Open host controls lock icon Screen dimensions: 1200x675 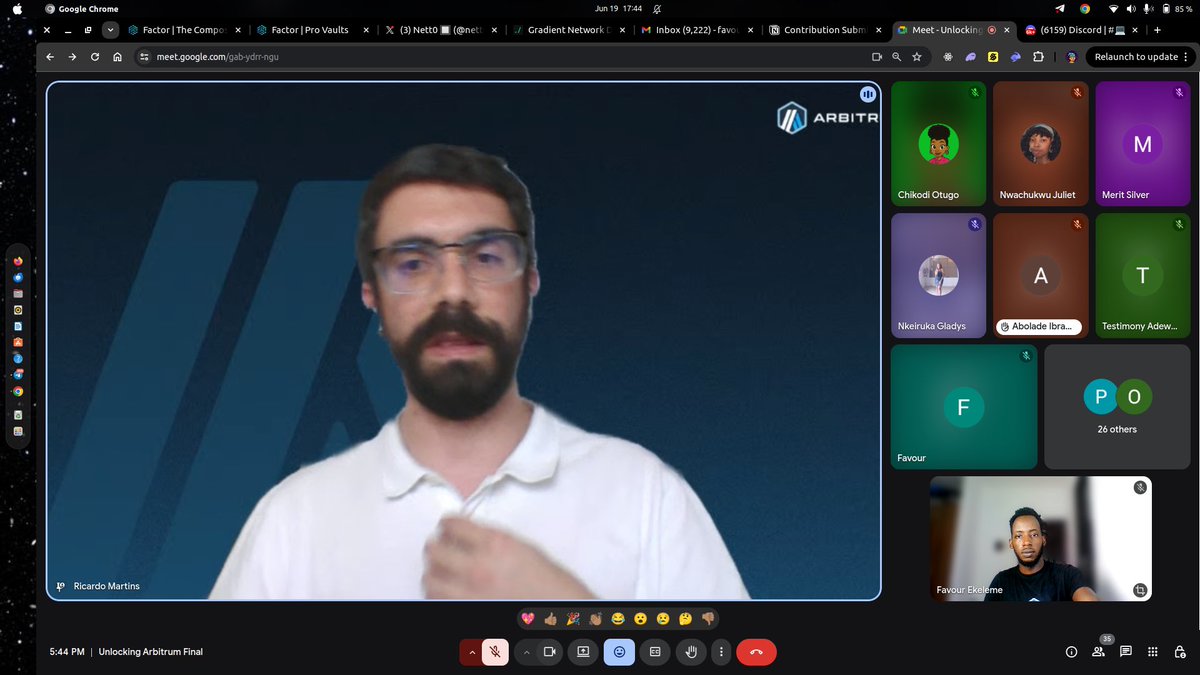pos(1180,652)
